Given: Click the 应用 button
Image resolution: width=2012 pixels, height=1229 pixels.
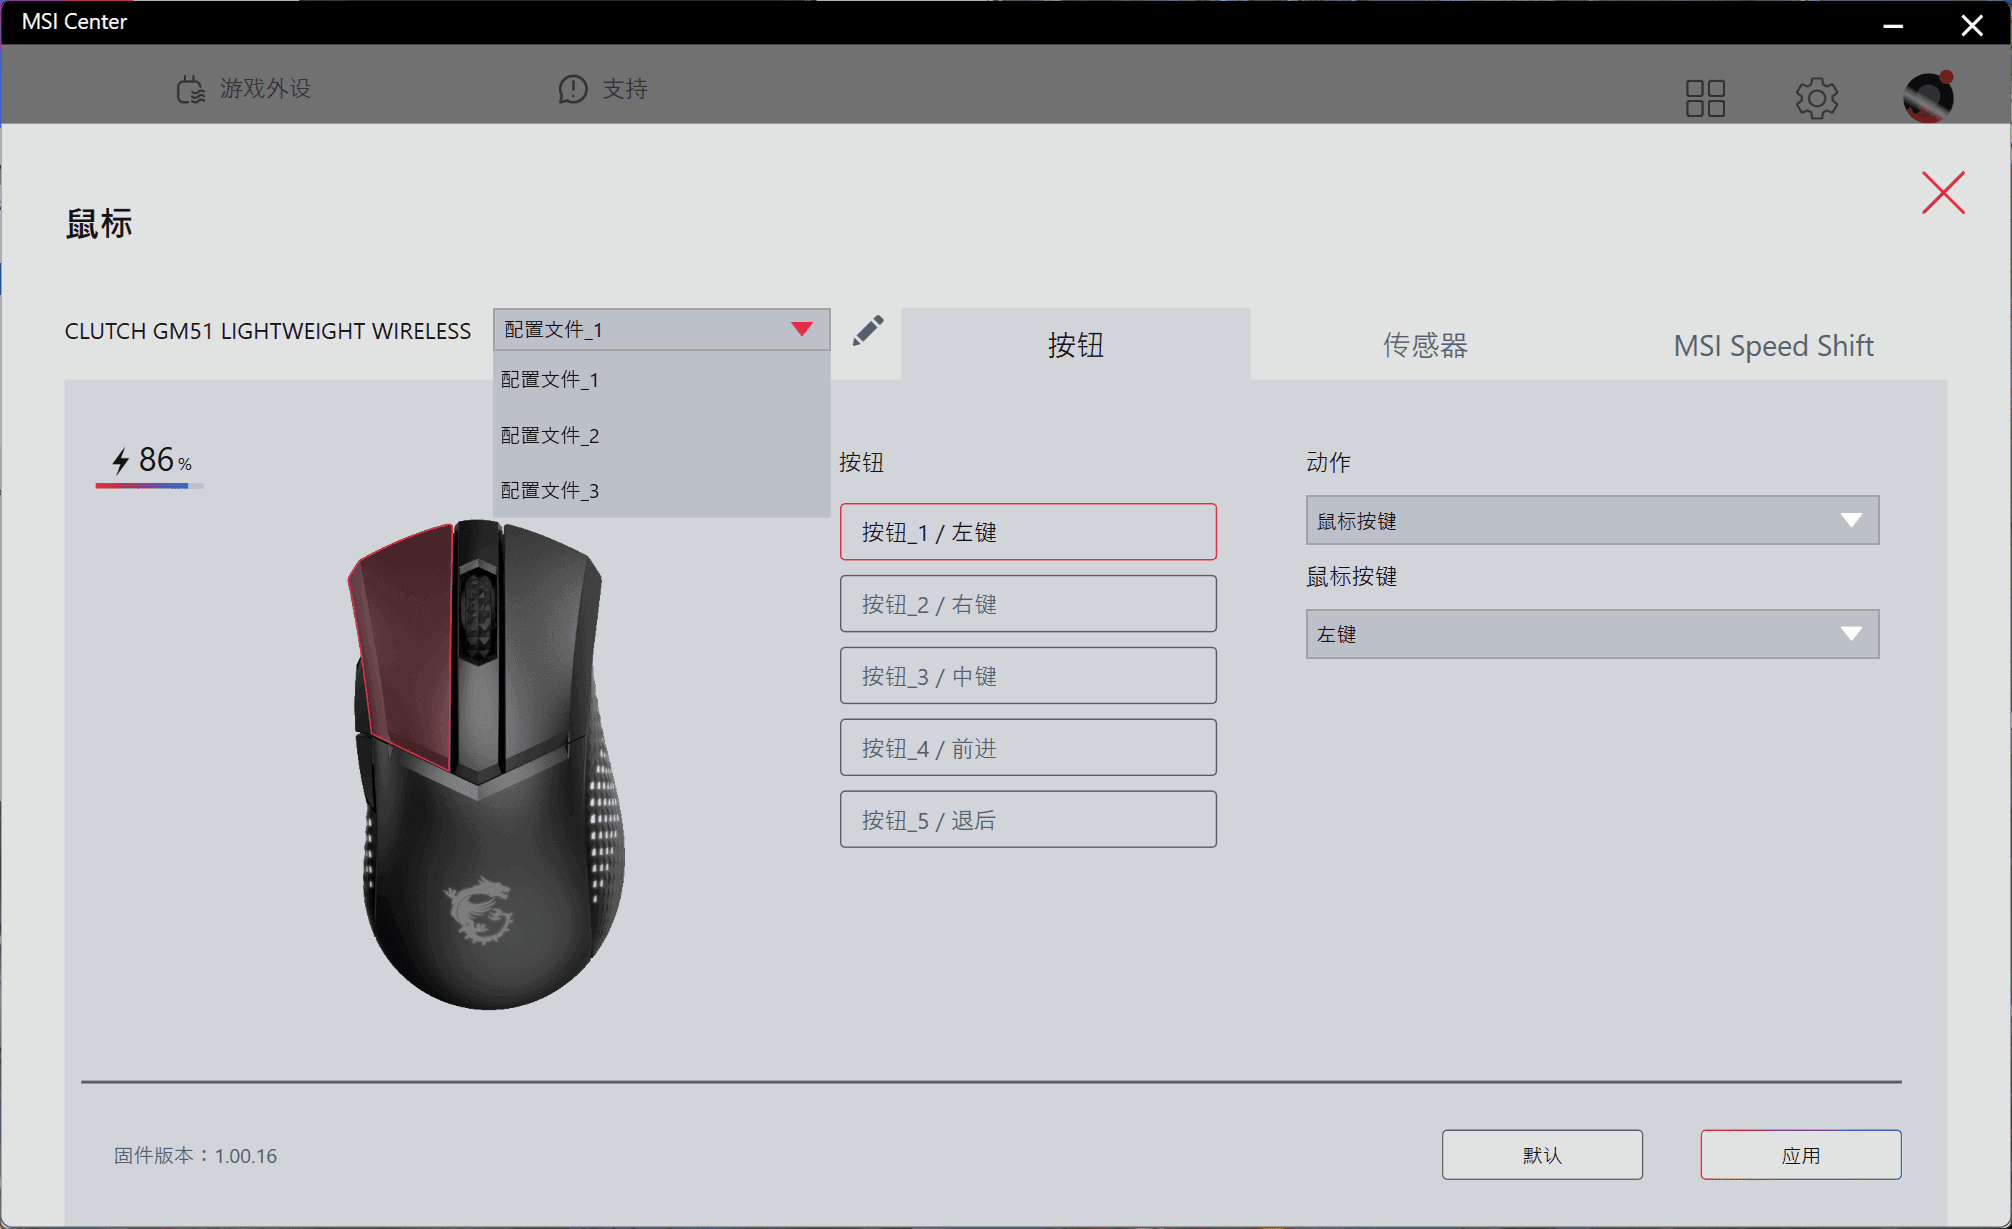Looking at the screenshot, I should (x=1801, y=1155).
